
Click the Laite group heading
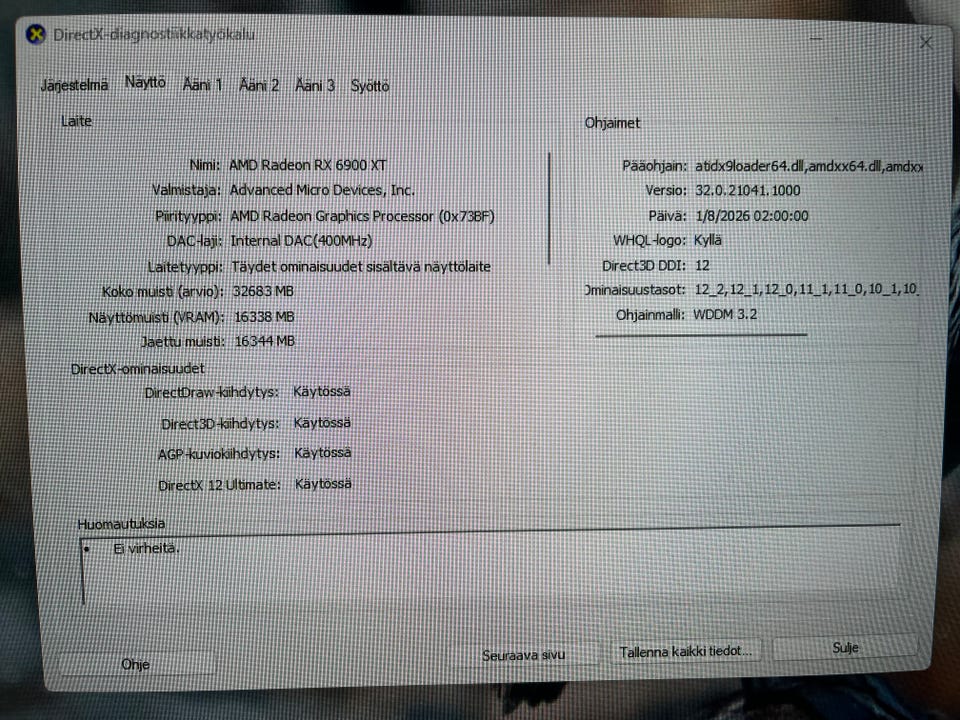tap(77, 121)
